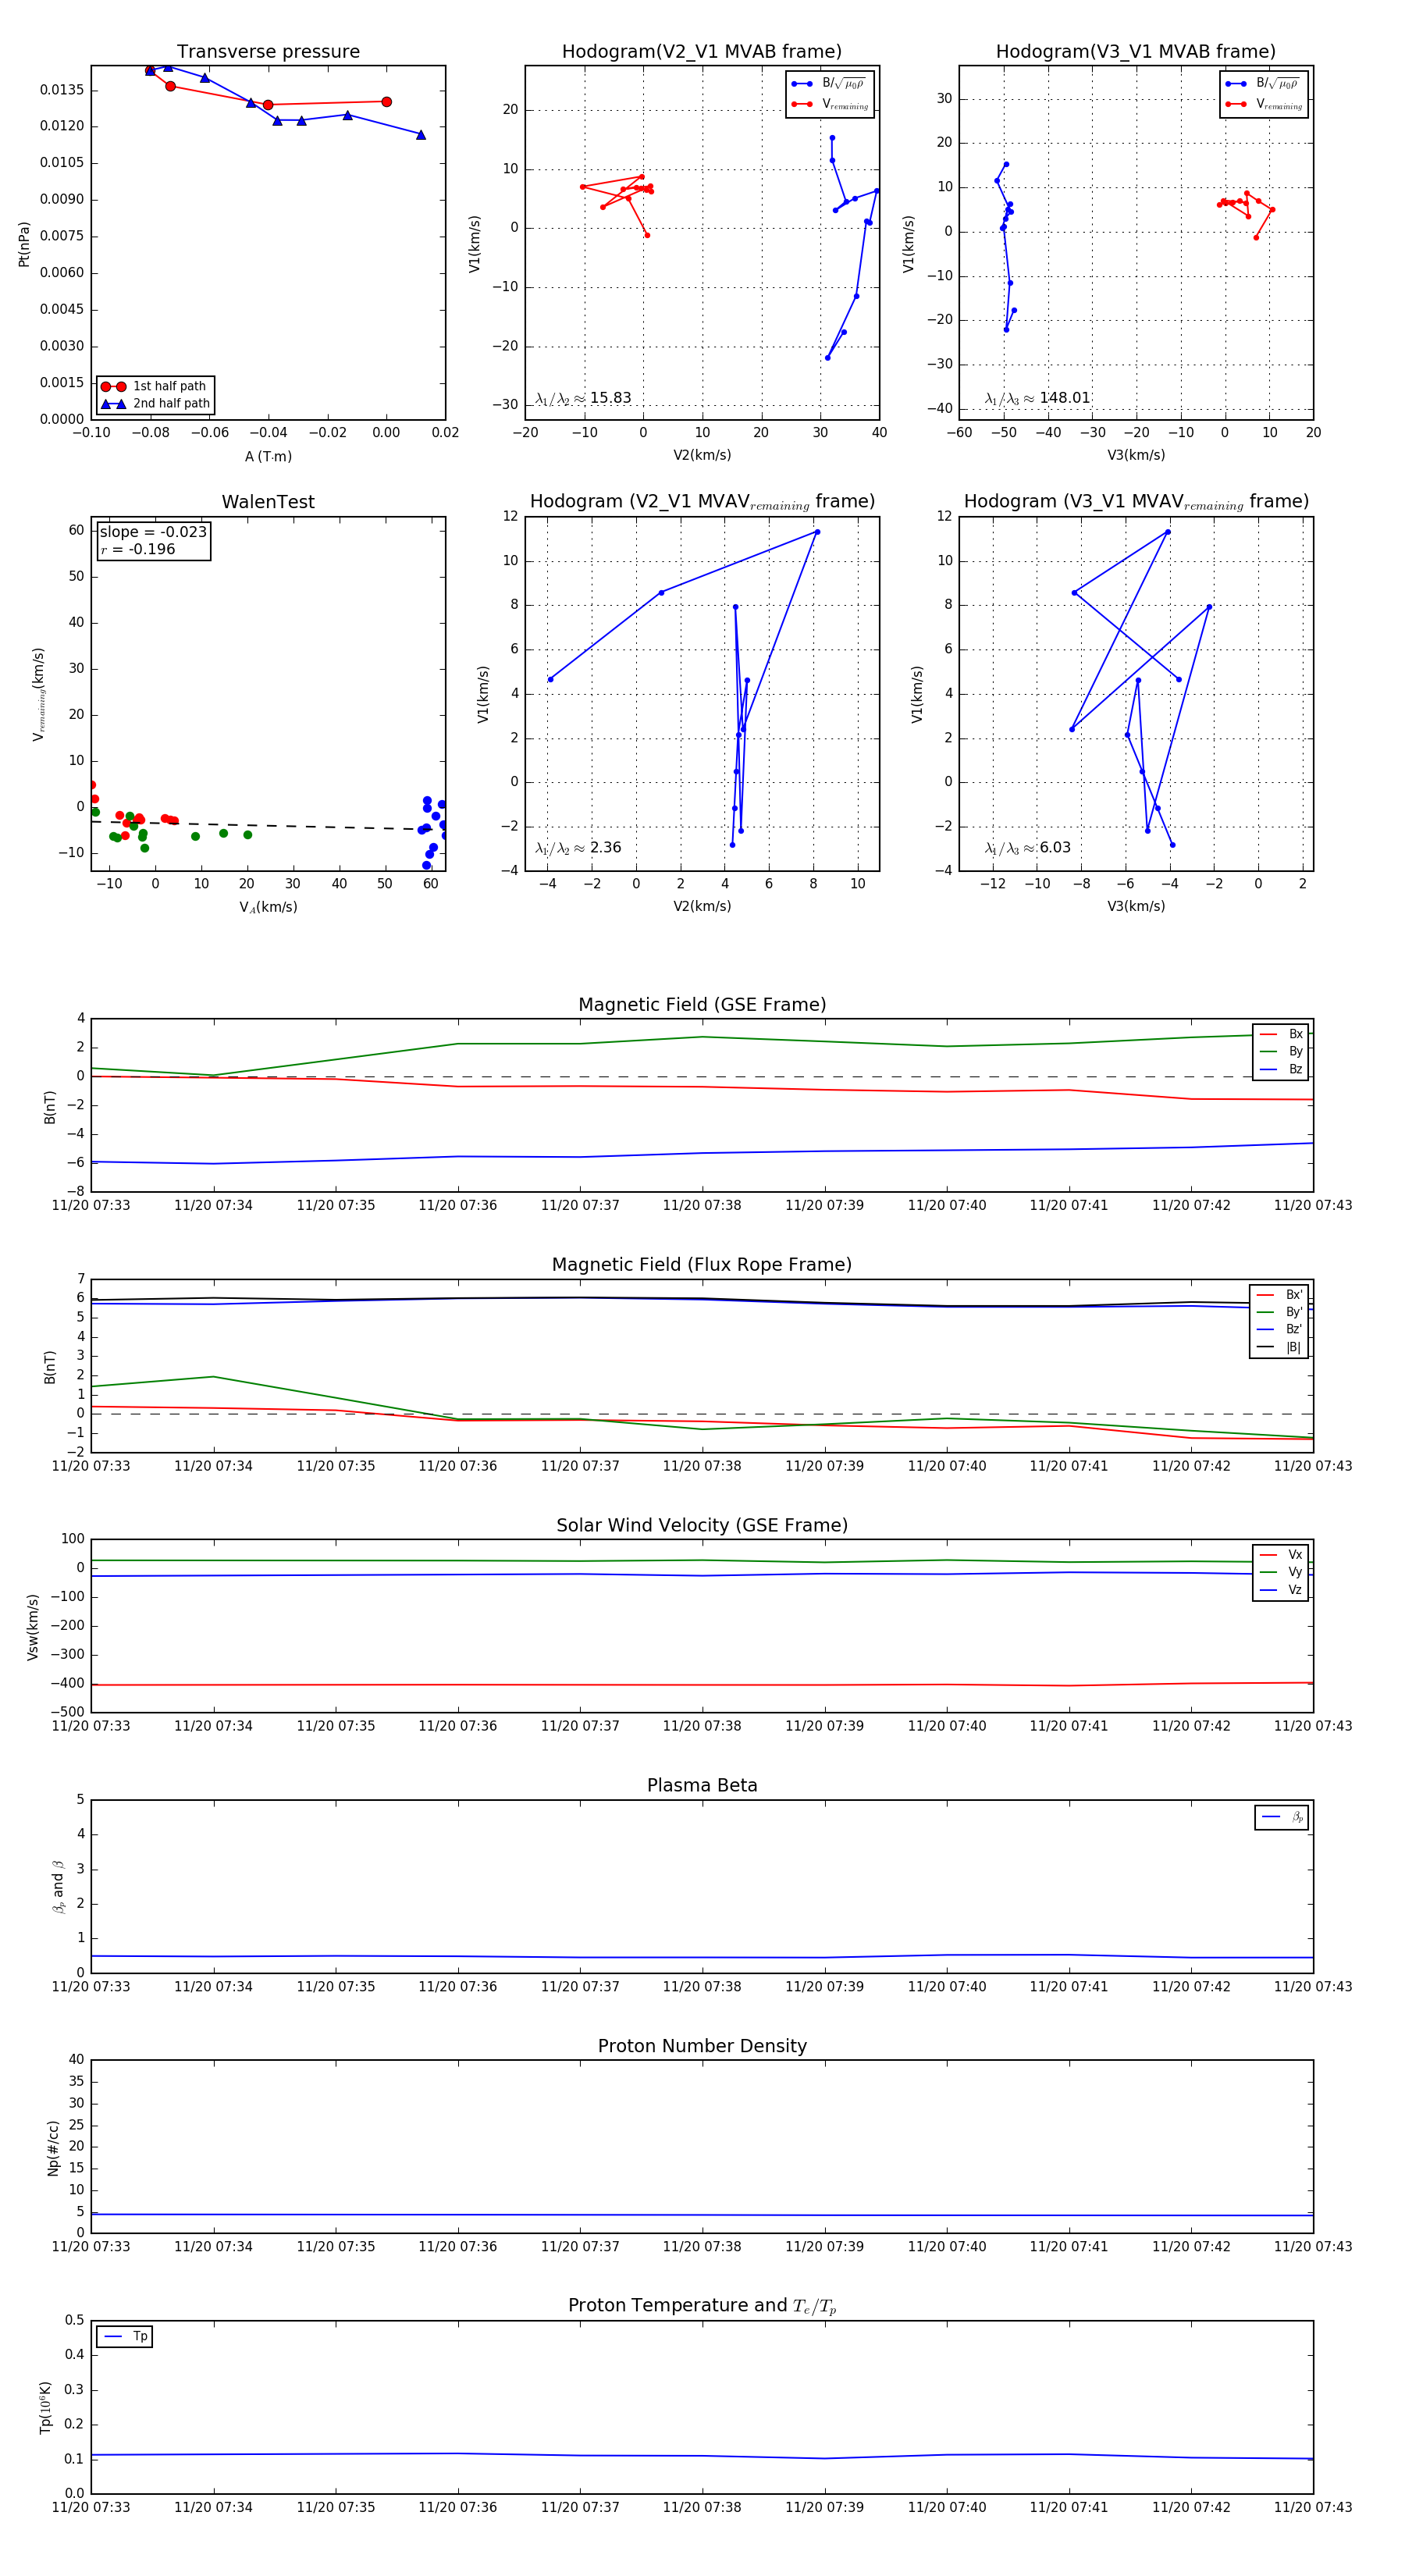Click the '|B|' legend entry
Image resolution: width=1405 pixels, height=2576 pixels.
pyautogui.click(x=1280, y=1347)
